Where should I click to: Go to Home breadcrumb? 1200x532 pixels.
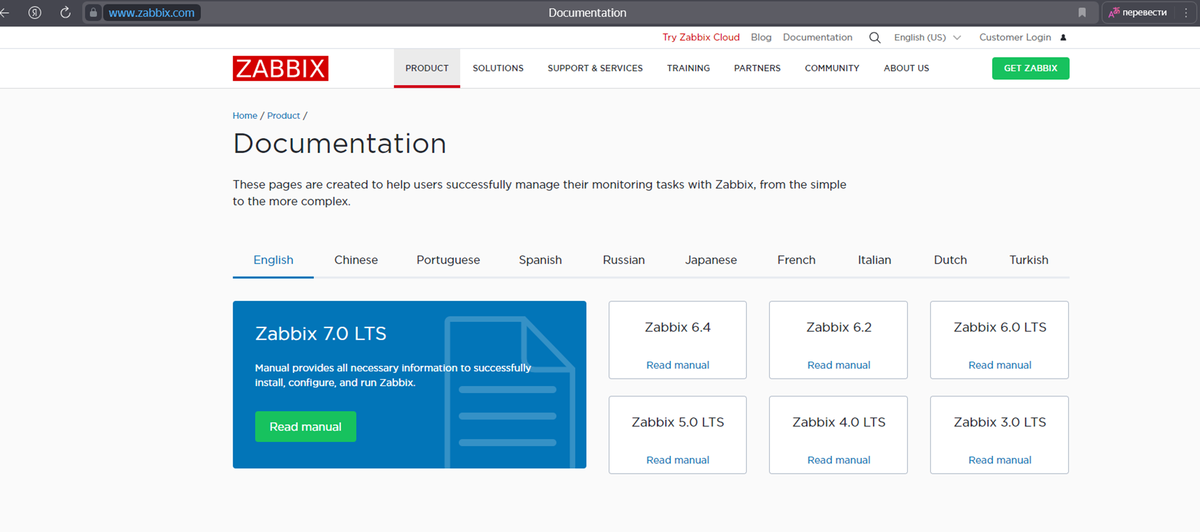[245, 116]
